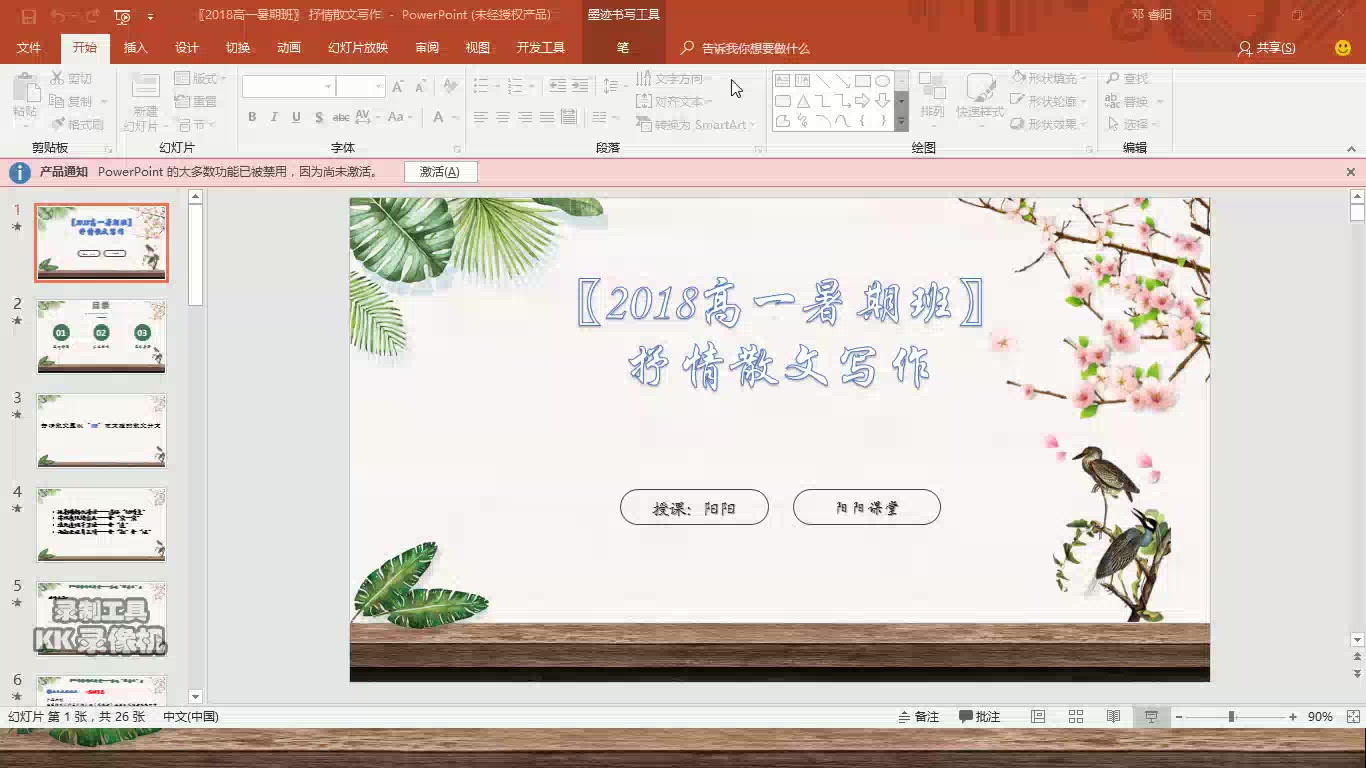
Task: Justify text in paragraph group
Action: 547,117
